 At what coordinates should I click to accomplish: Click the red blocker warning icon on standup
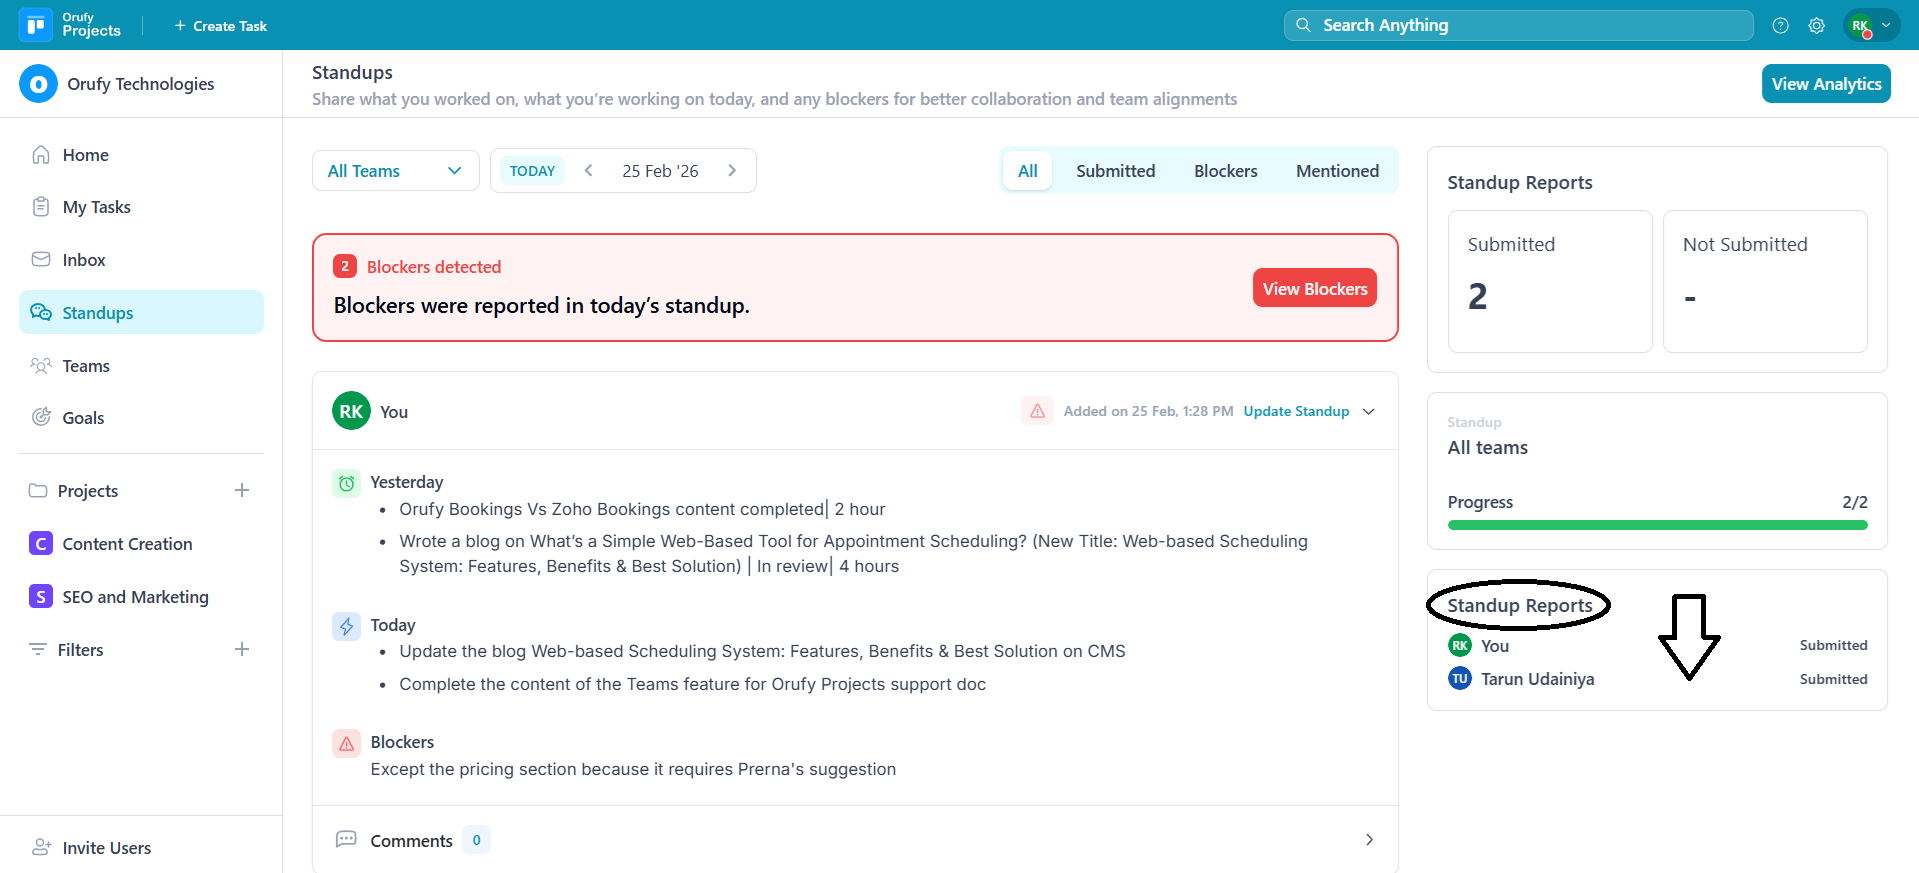(x=1037, y=411)
